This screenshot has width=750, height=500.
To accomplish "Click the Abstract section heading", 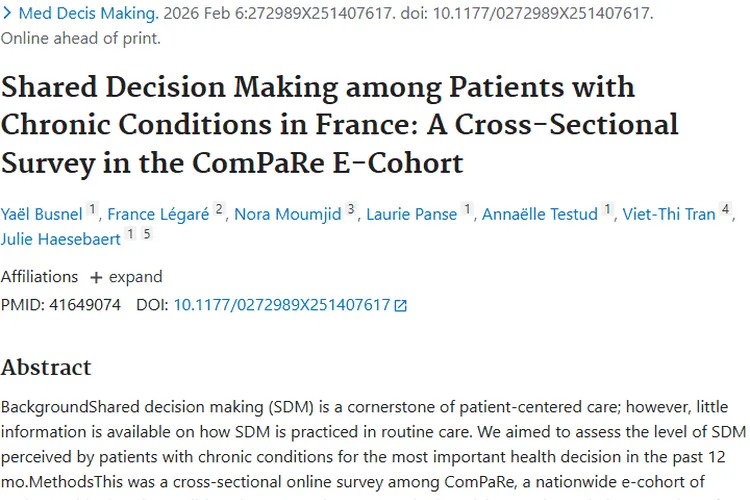I will [x=46, y=367].
